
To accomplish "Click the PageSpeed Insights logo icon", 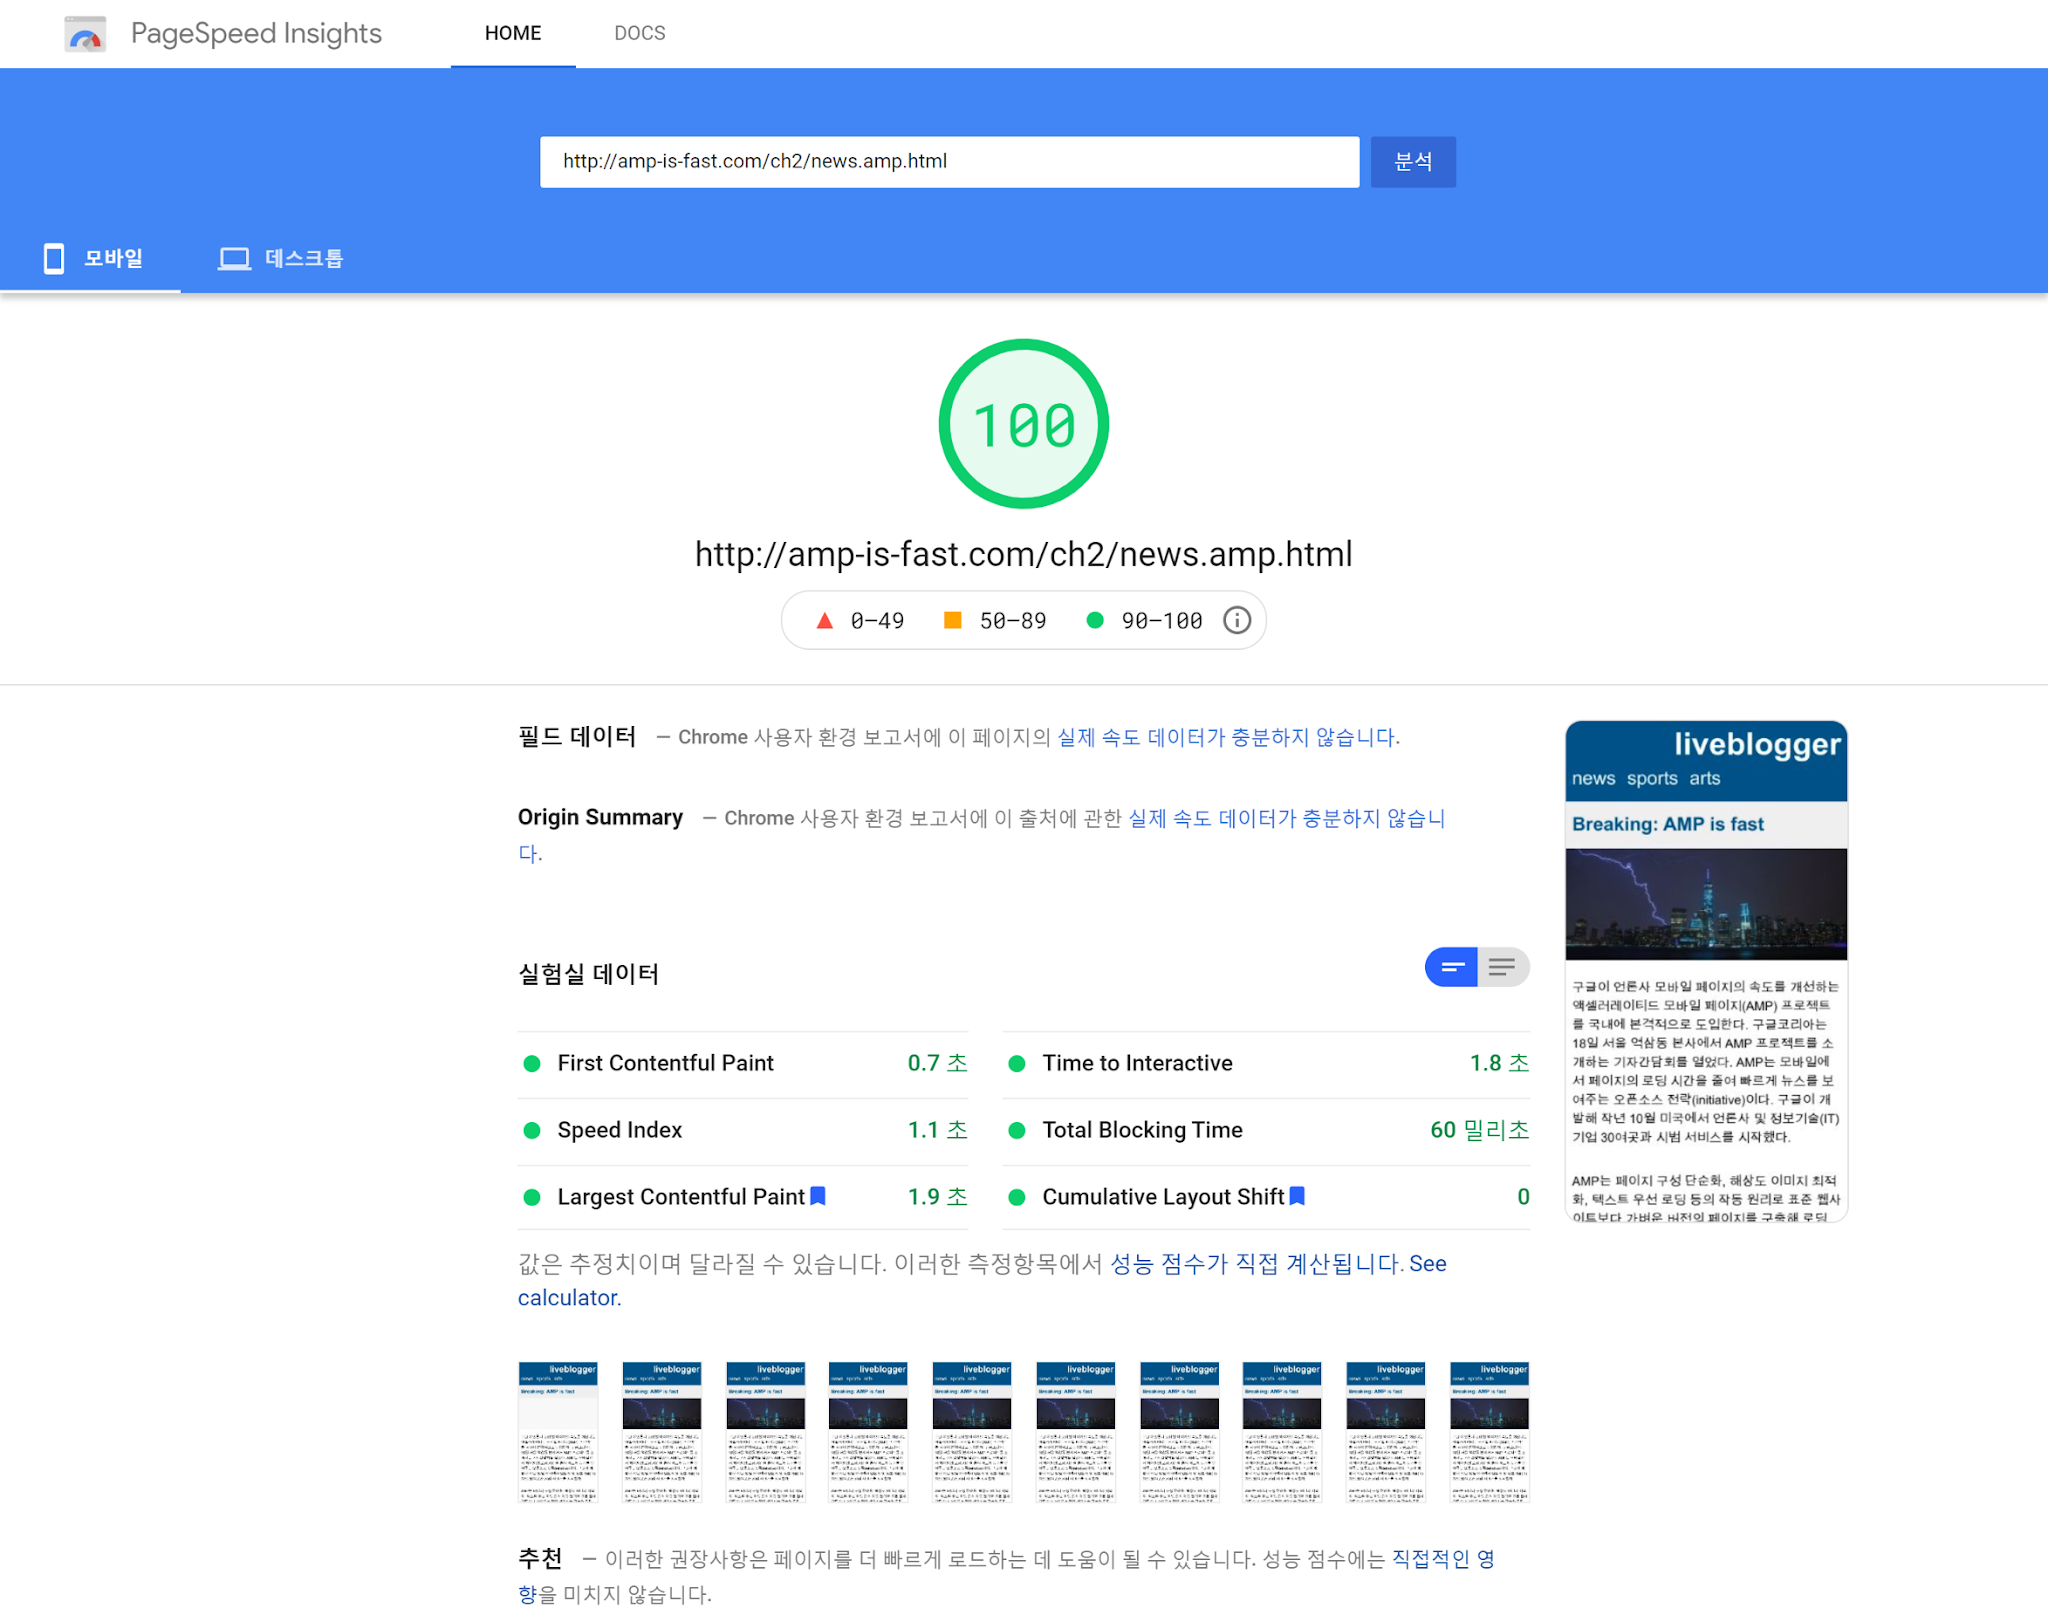I will tap(85, 34).
